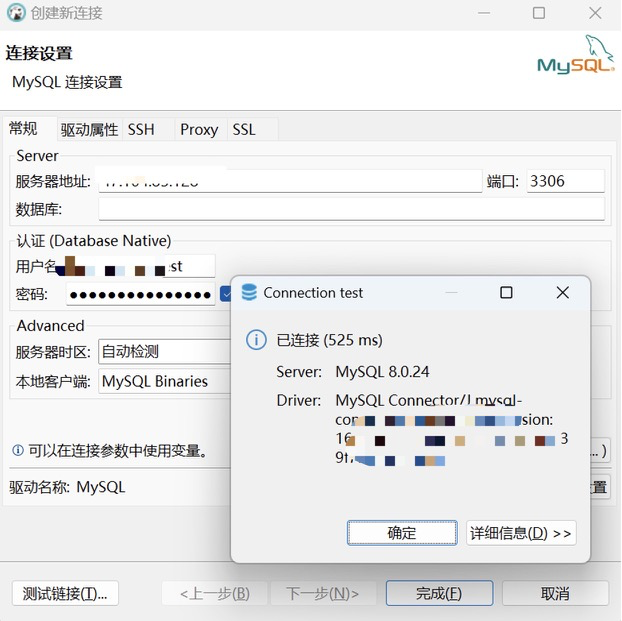The height and width of the screenshot is (621, 622).
Task: Click the 密码 password field
Action: [140, 294]
